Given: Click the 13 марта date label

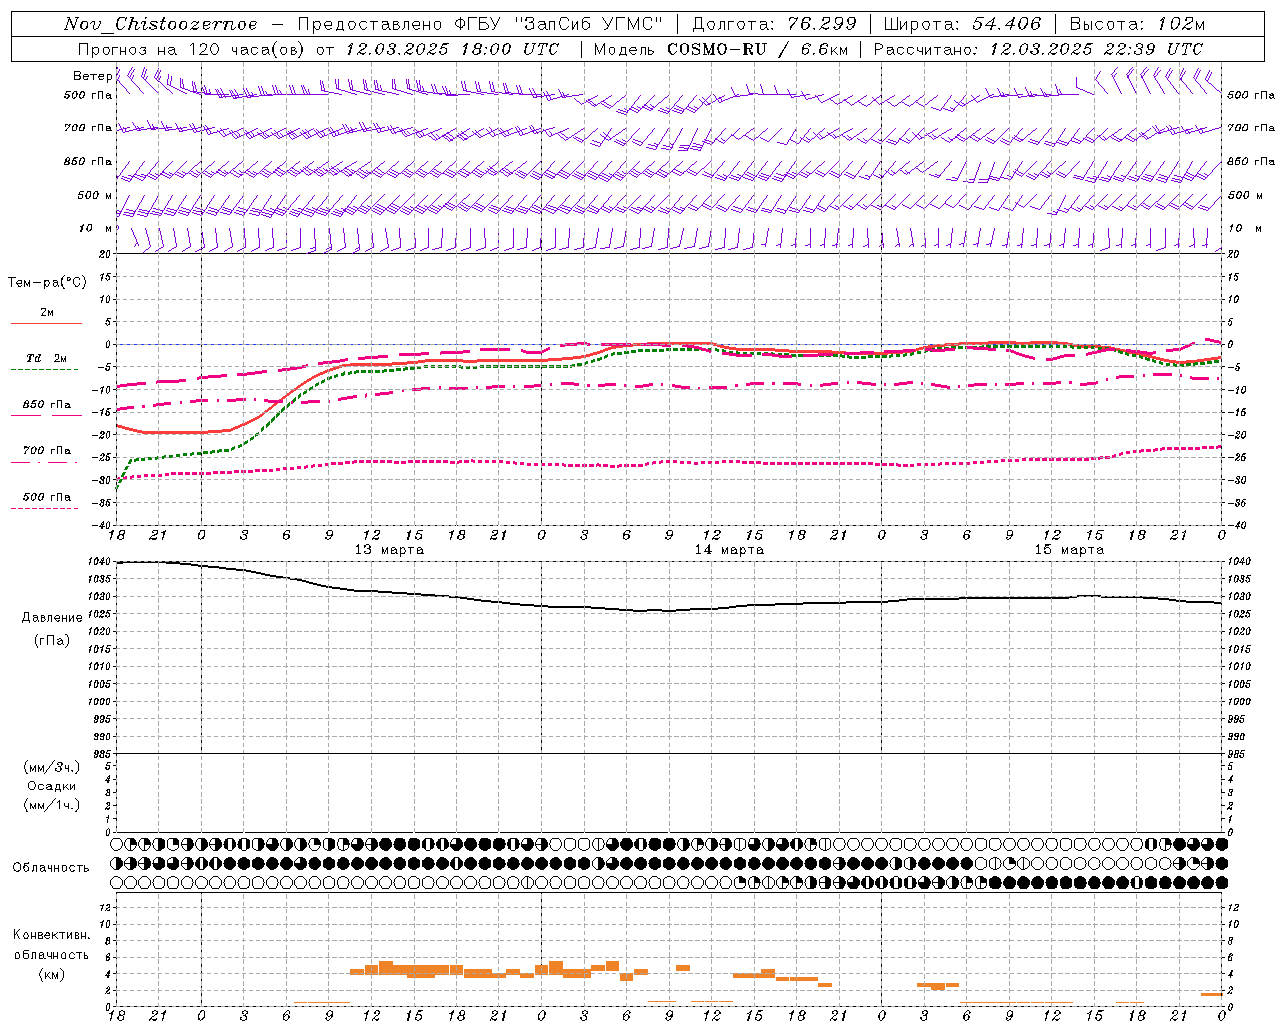Looking at the screenshot, I should click(389, 550).
